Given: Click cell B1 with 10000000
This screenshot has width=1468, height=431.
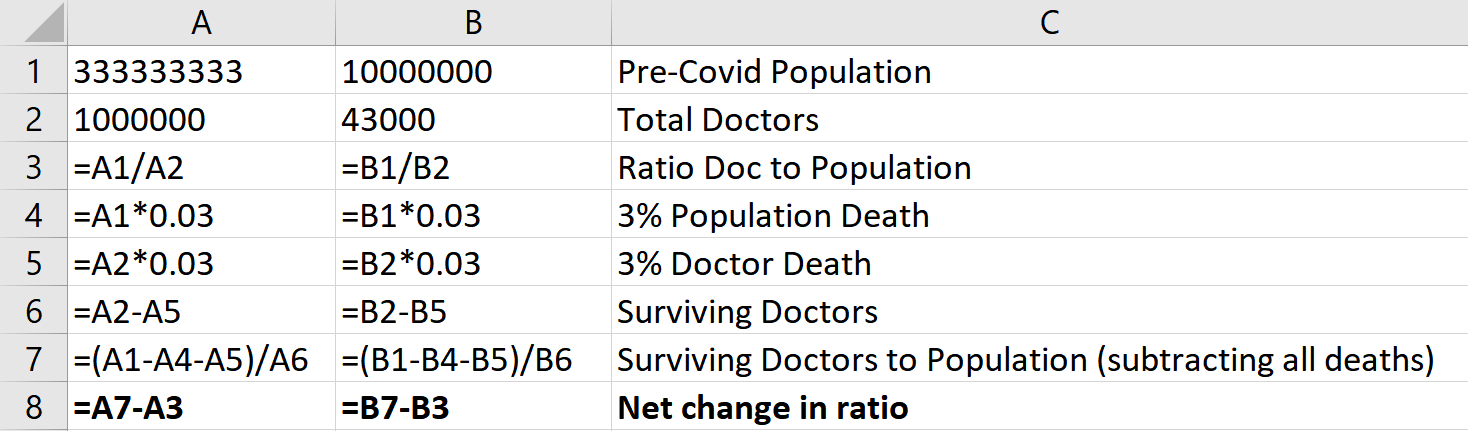Looking at the screenshot, I should (474, 71).
